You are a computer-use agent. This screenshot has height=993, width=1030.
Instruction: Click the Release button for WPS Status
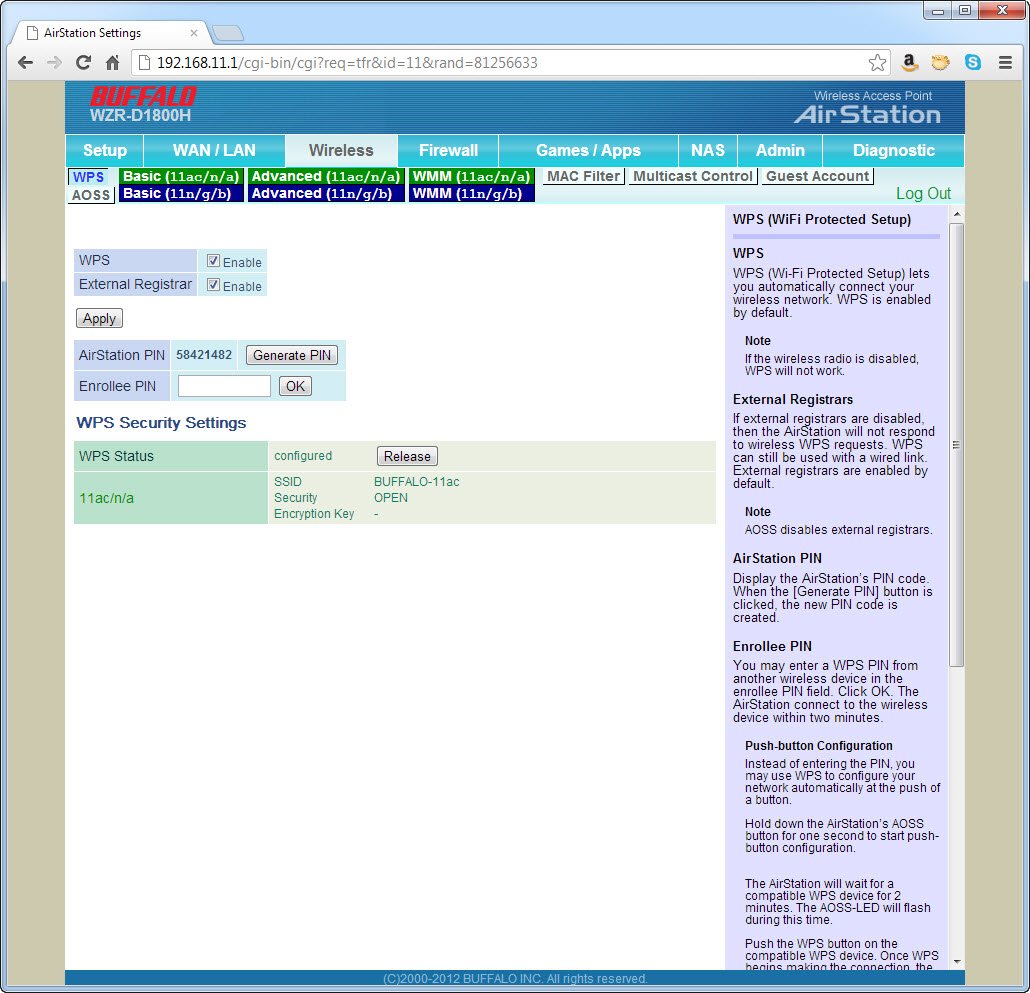(x=407, y=456)
